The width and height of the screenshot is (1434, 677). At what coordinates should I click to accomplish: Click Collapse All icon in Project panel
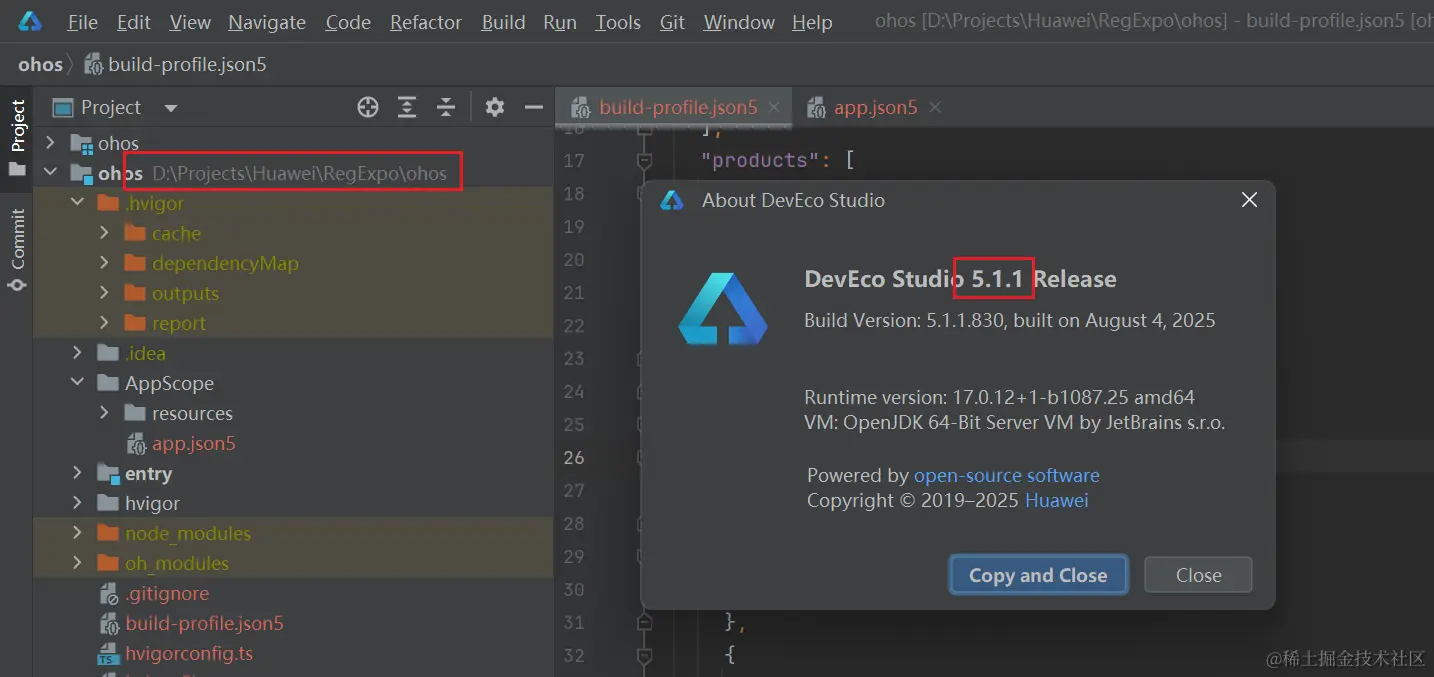click(446, 107)
